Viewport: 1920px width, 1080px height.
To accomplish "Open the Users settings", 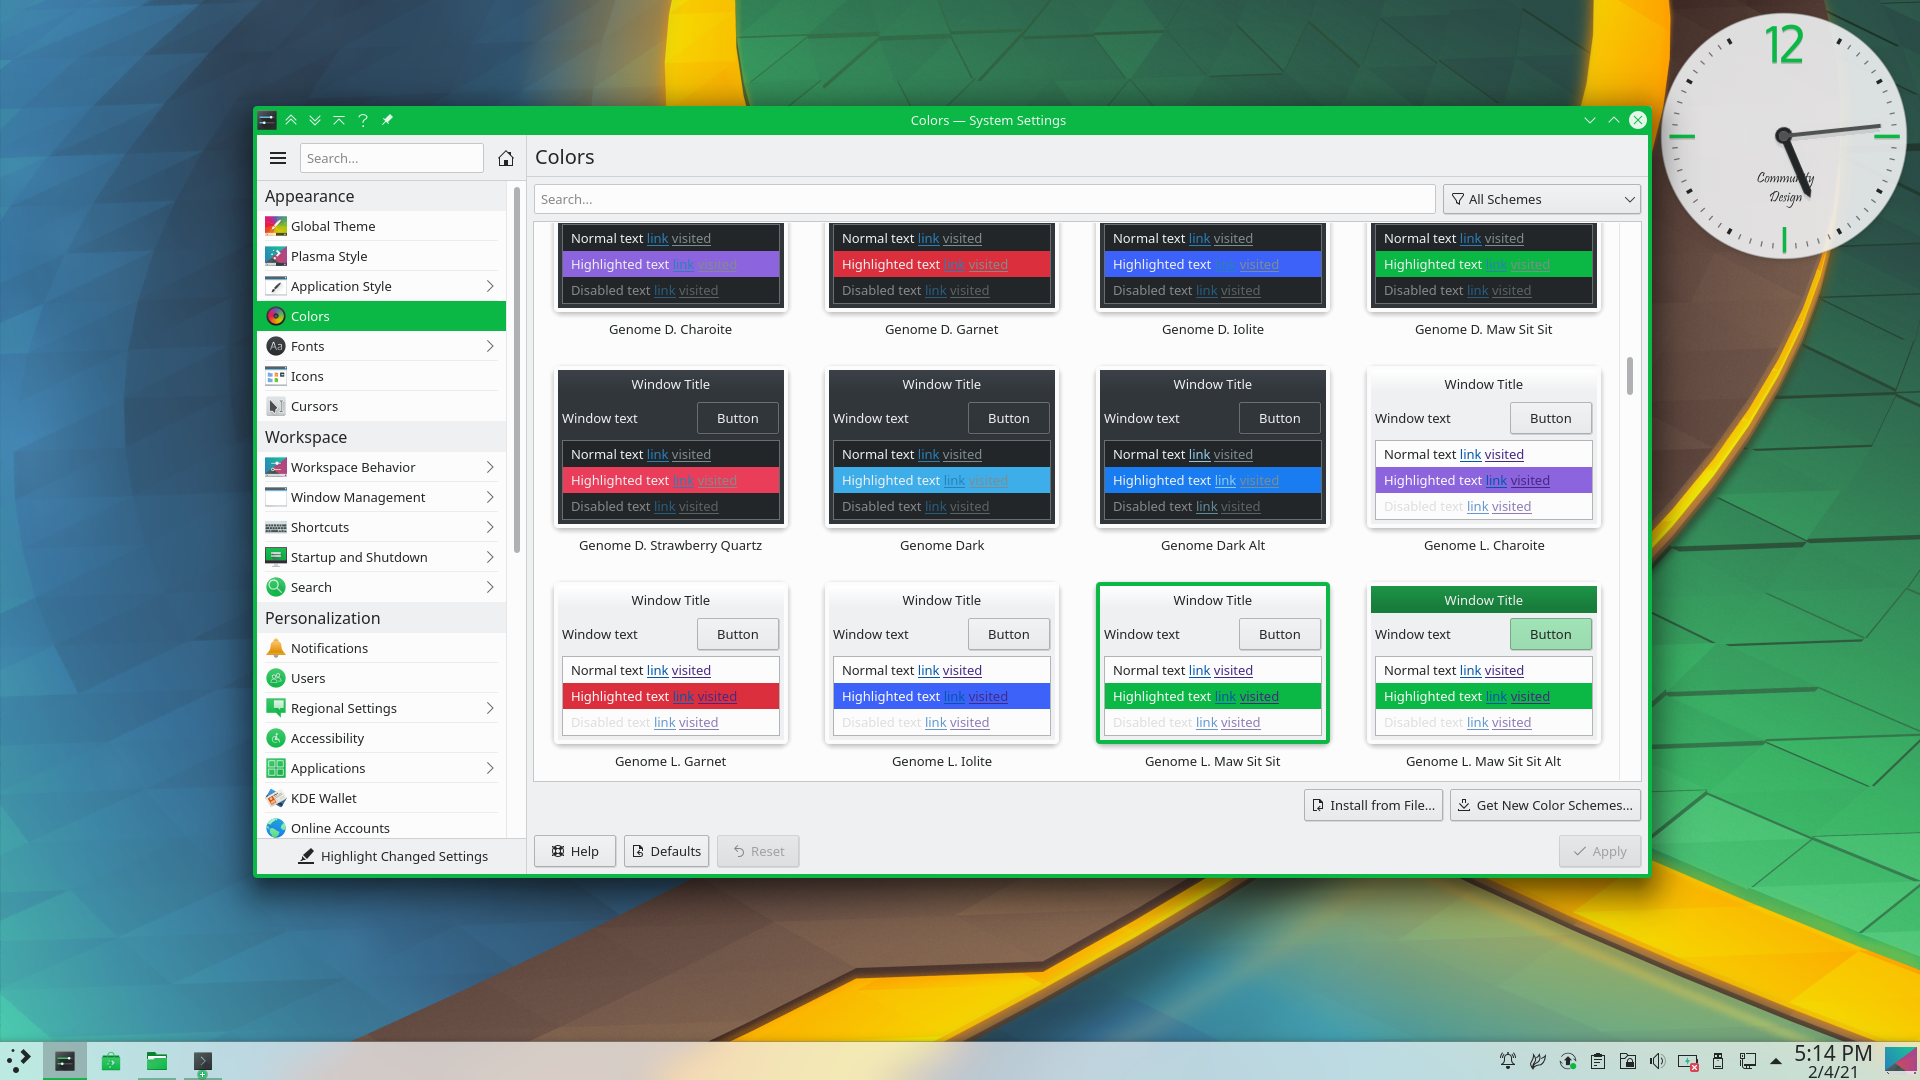I will pos(381,678).
